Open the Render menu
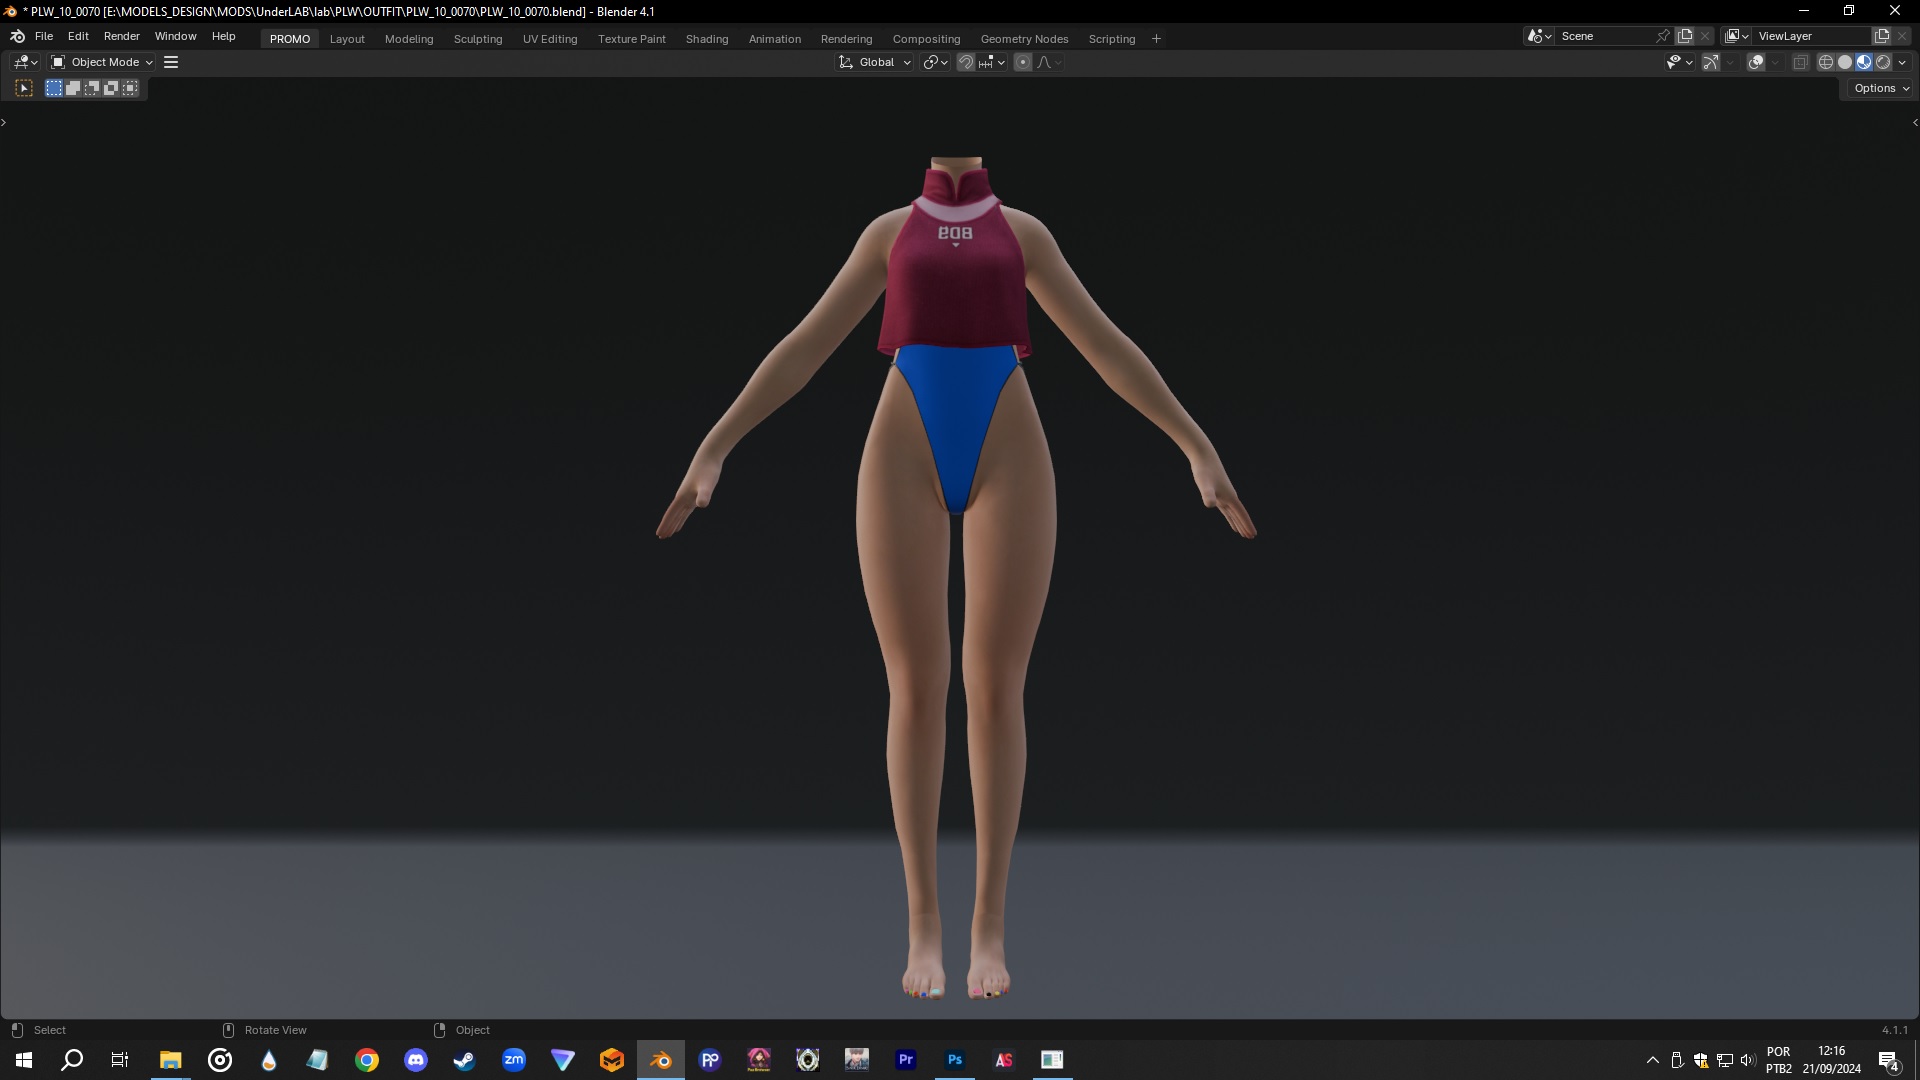The image size is (1920, 1080). pyautogui.click(x=121, y=36)
